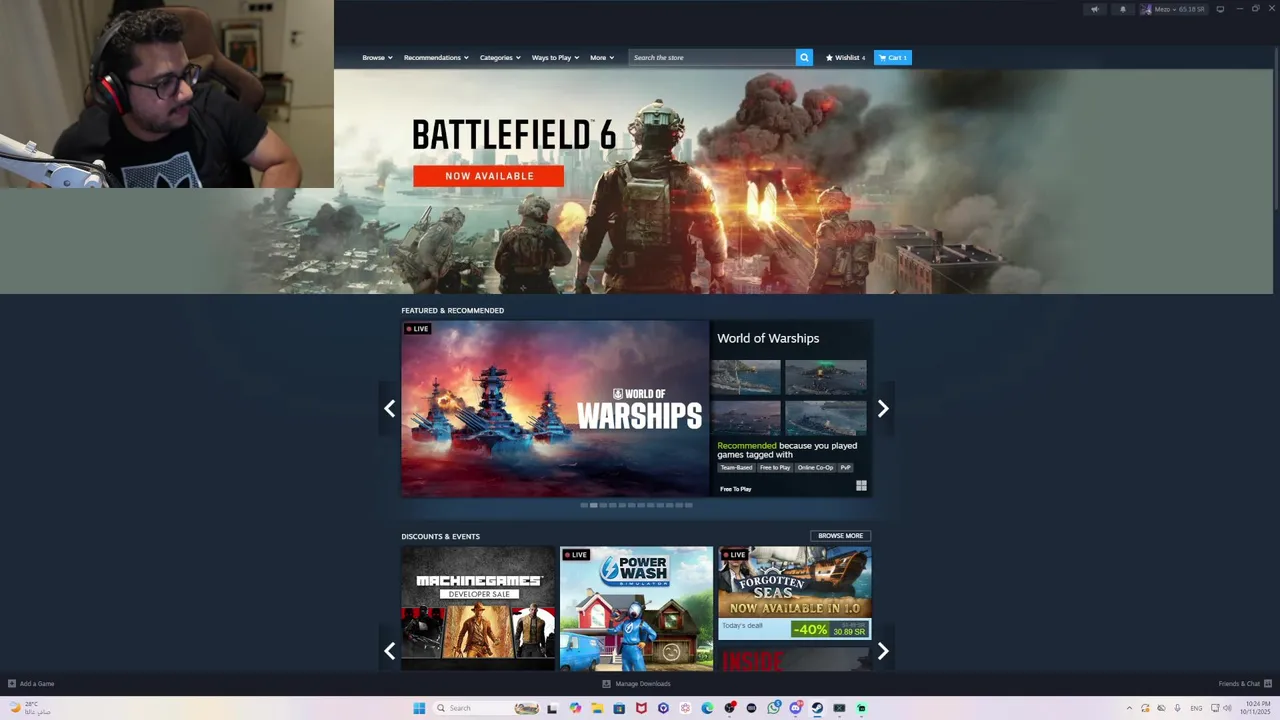
Task: Expand the Categories menu
Action: (x=500, y=58)
